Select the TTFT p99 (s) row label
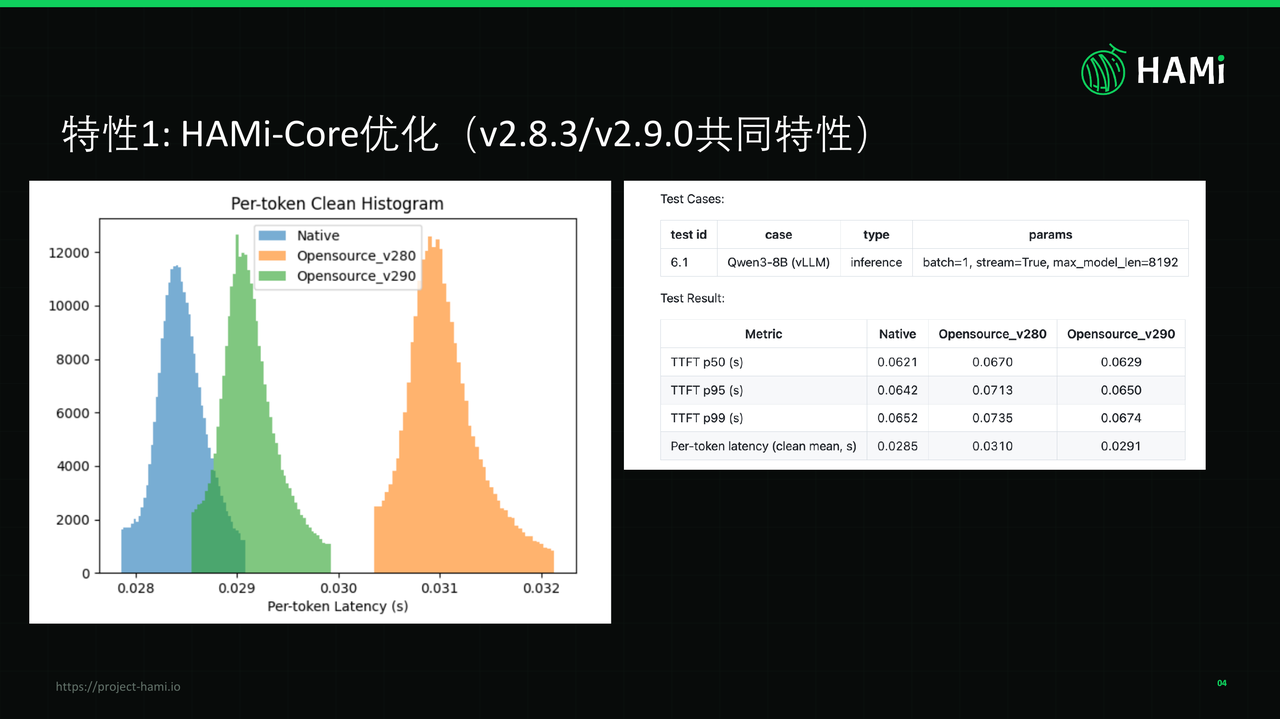Screen dimensions: 1280x719 tap(706, 418)
